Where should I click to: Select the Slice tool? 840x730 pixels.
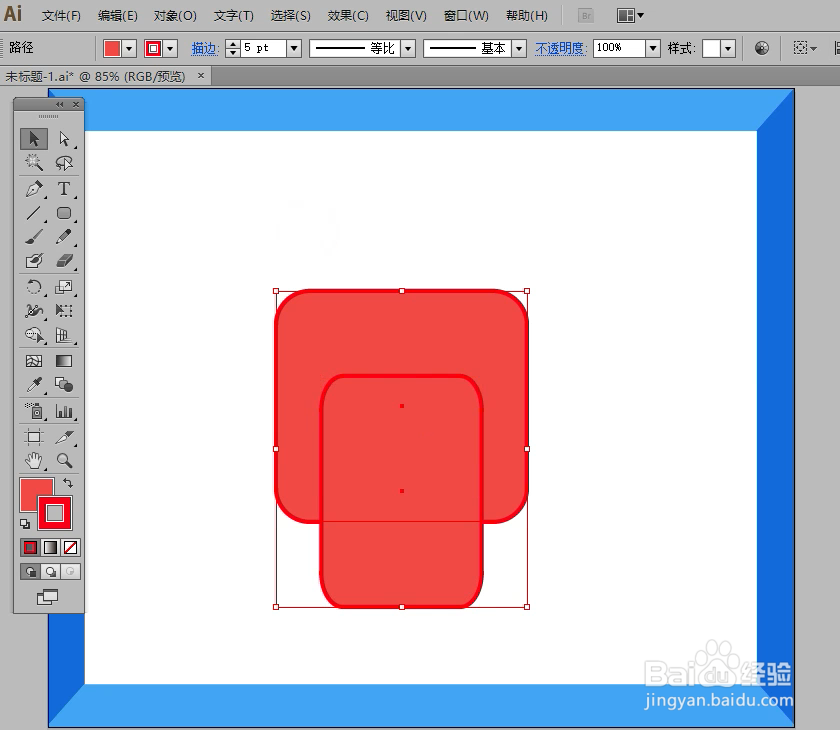(64, 437)
